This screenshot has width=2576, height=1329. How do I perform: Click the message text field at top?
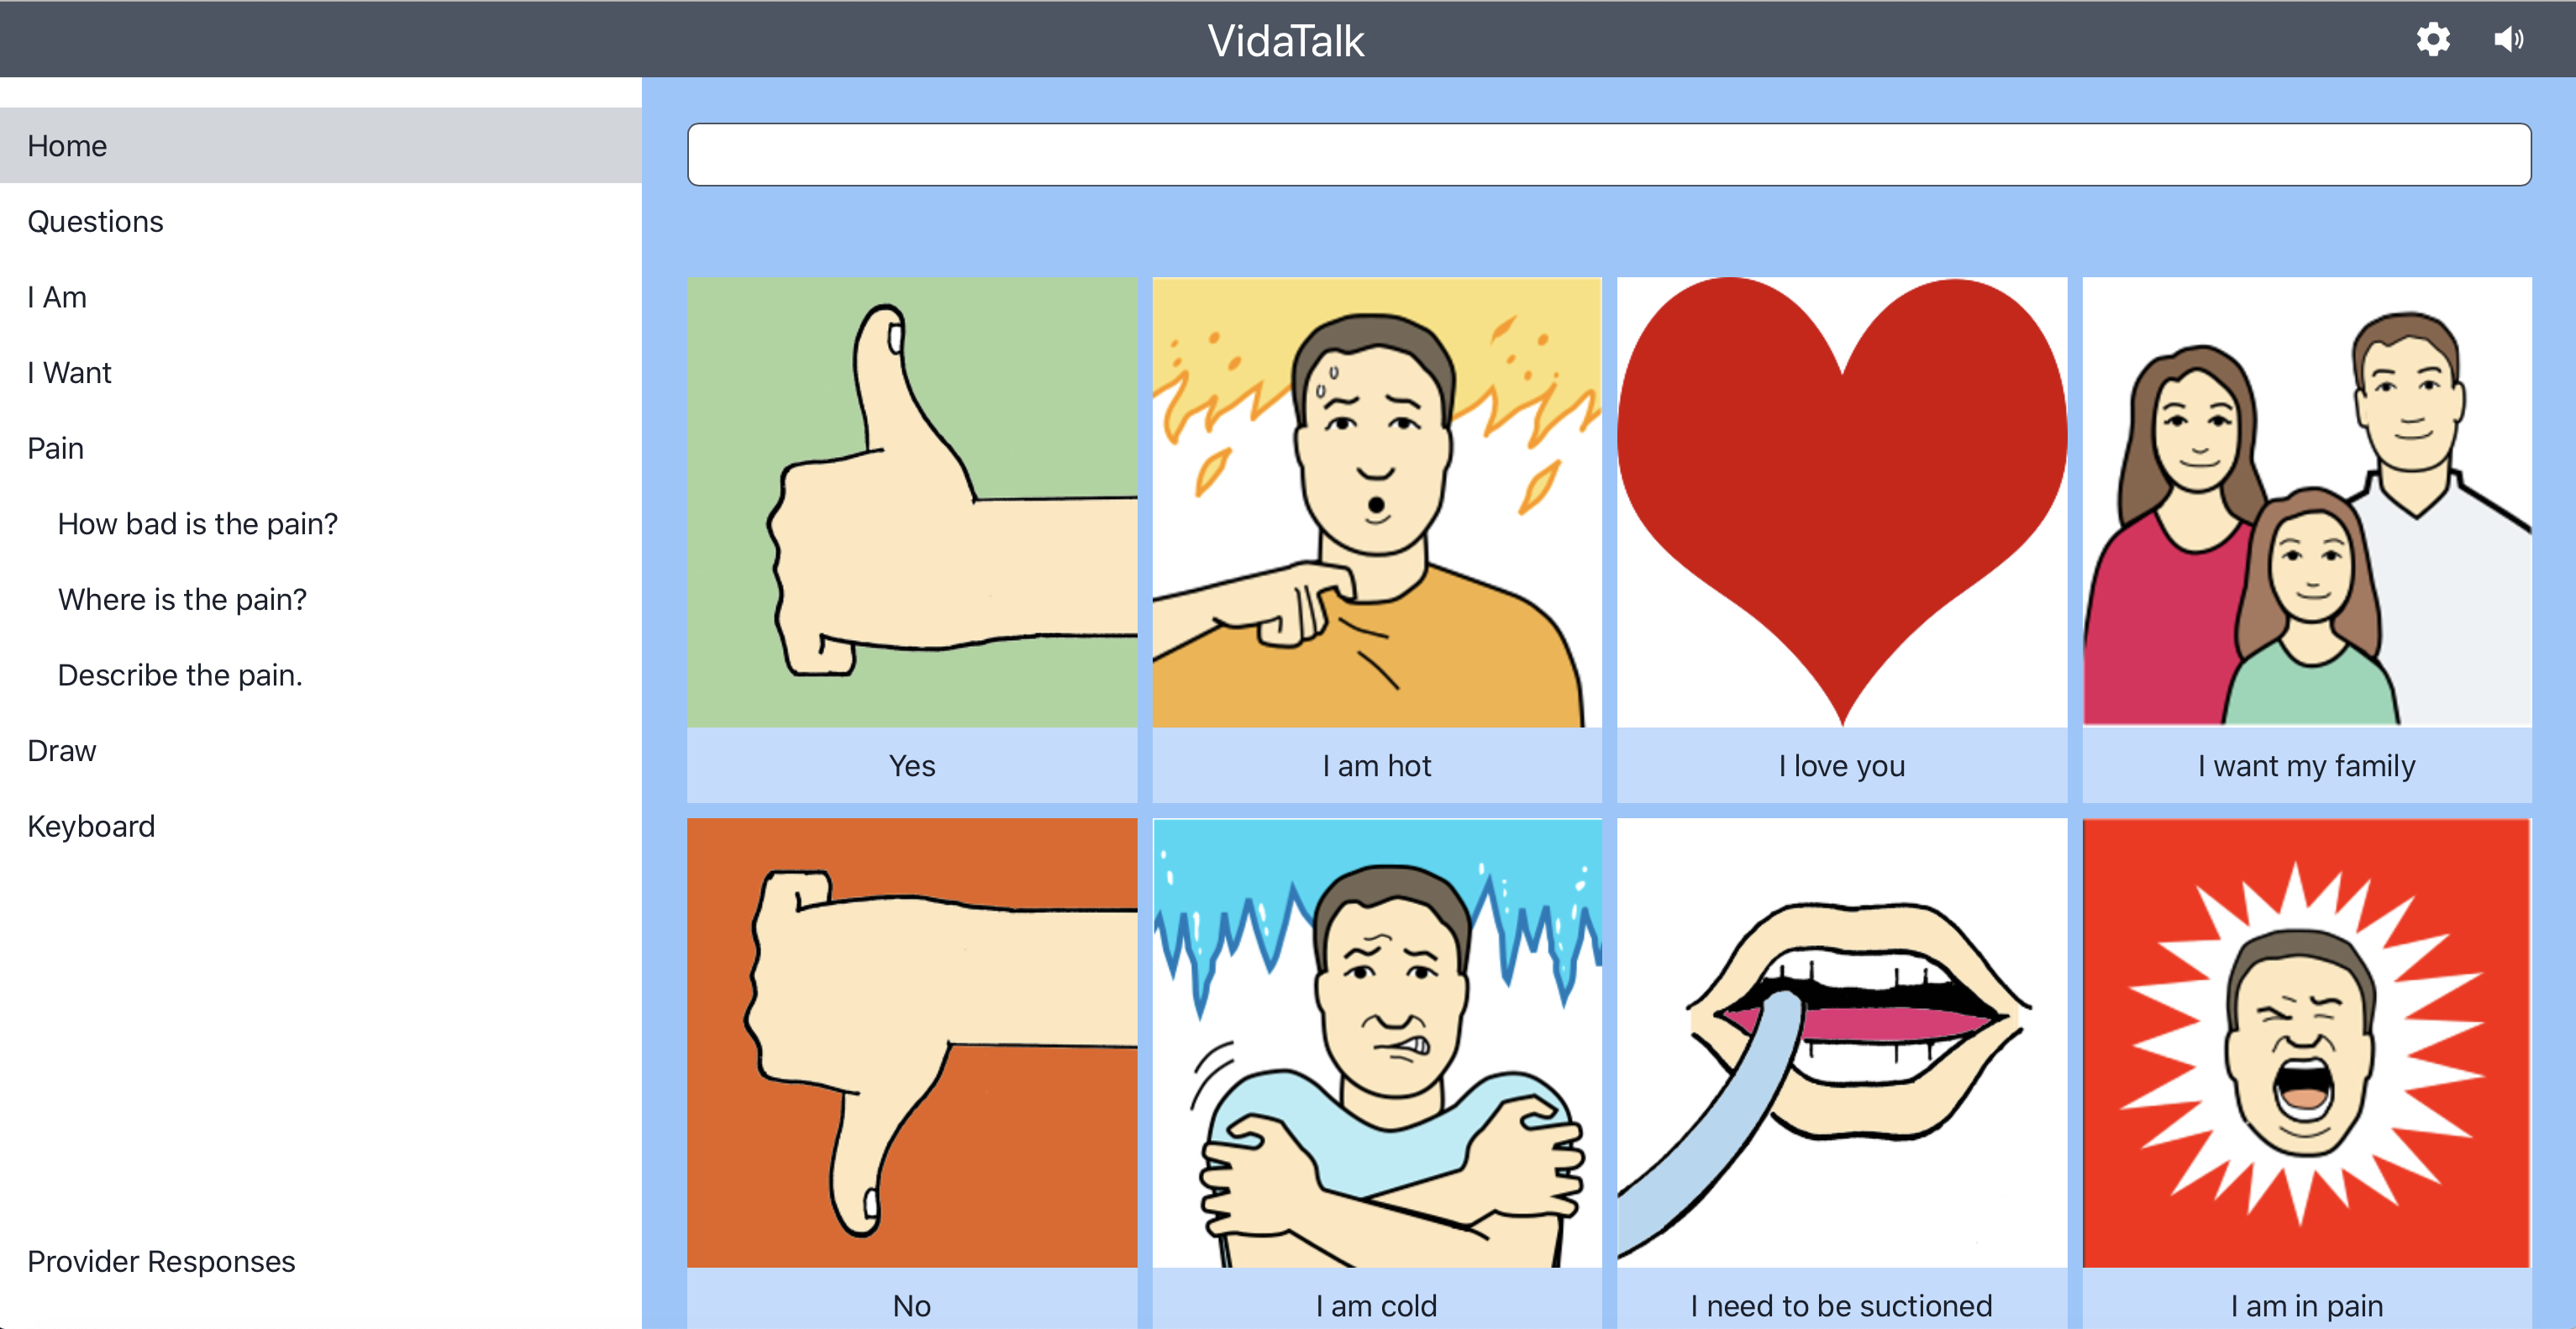[x=1609, y=154]
